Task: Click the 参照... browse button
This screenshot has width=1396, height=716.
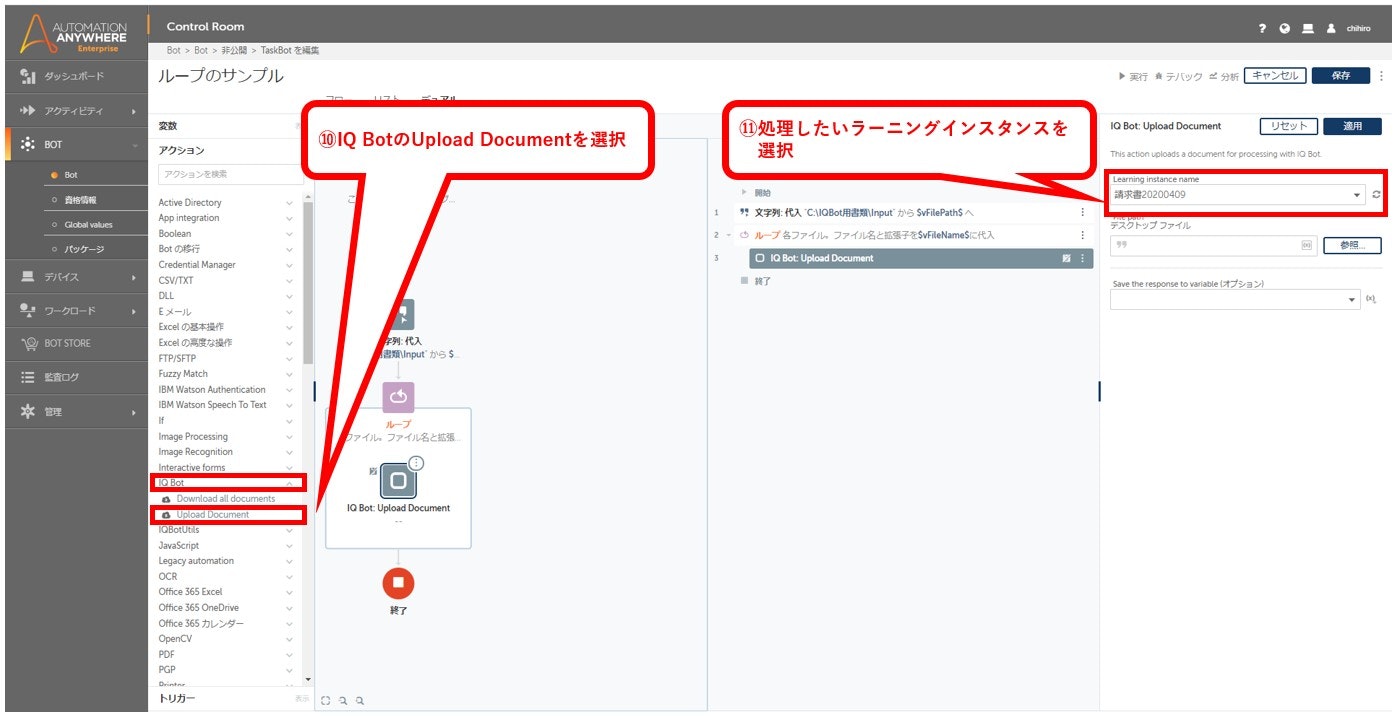Action: (1353, 245)
